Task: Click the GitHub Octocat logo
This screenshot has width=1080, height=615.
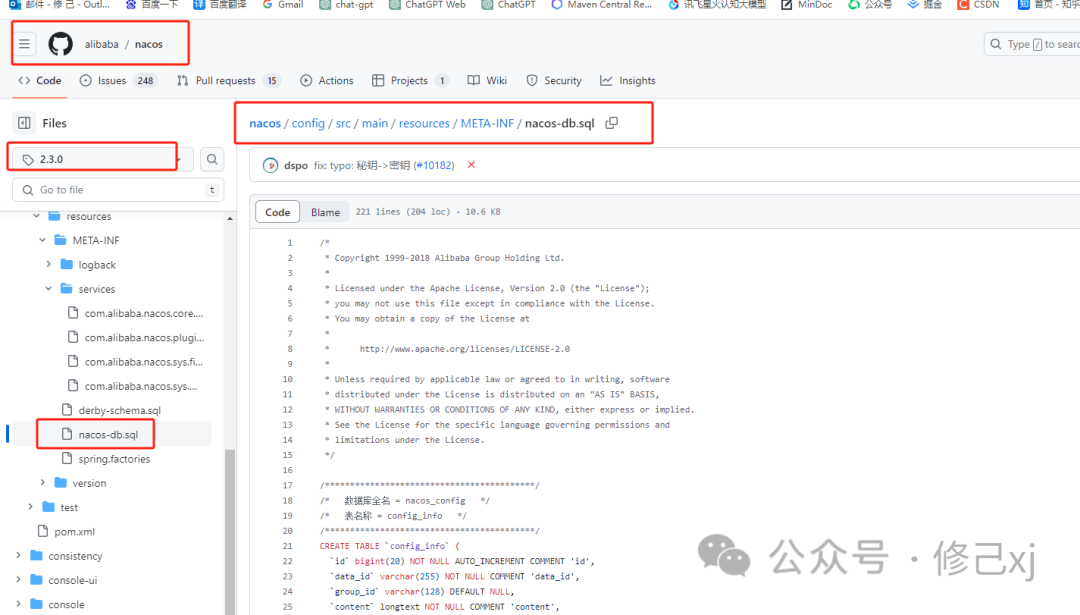Action: pyautogui.click(x=61, y=44)
